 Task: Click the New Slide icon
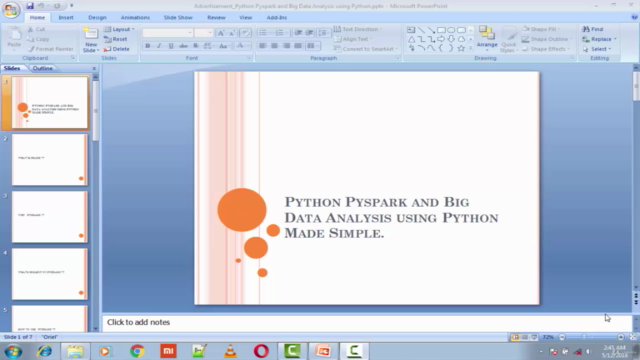pos(91,34)
